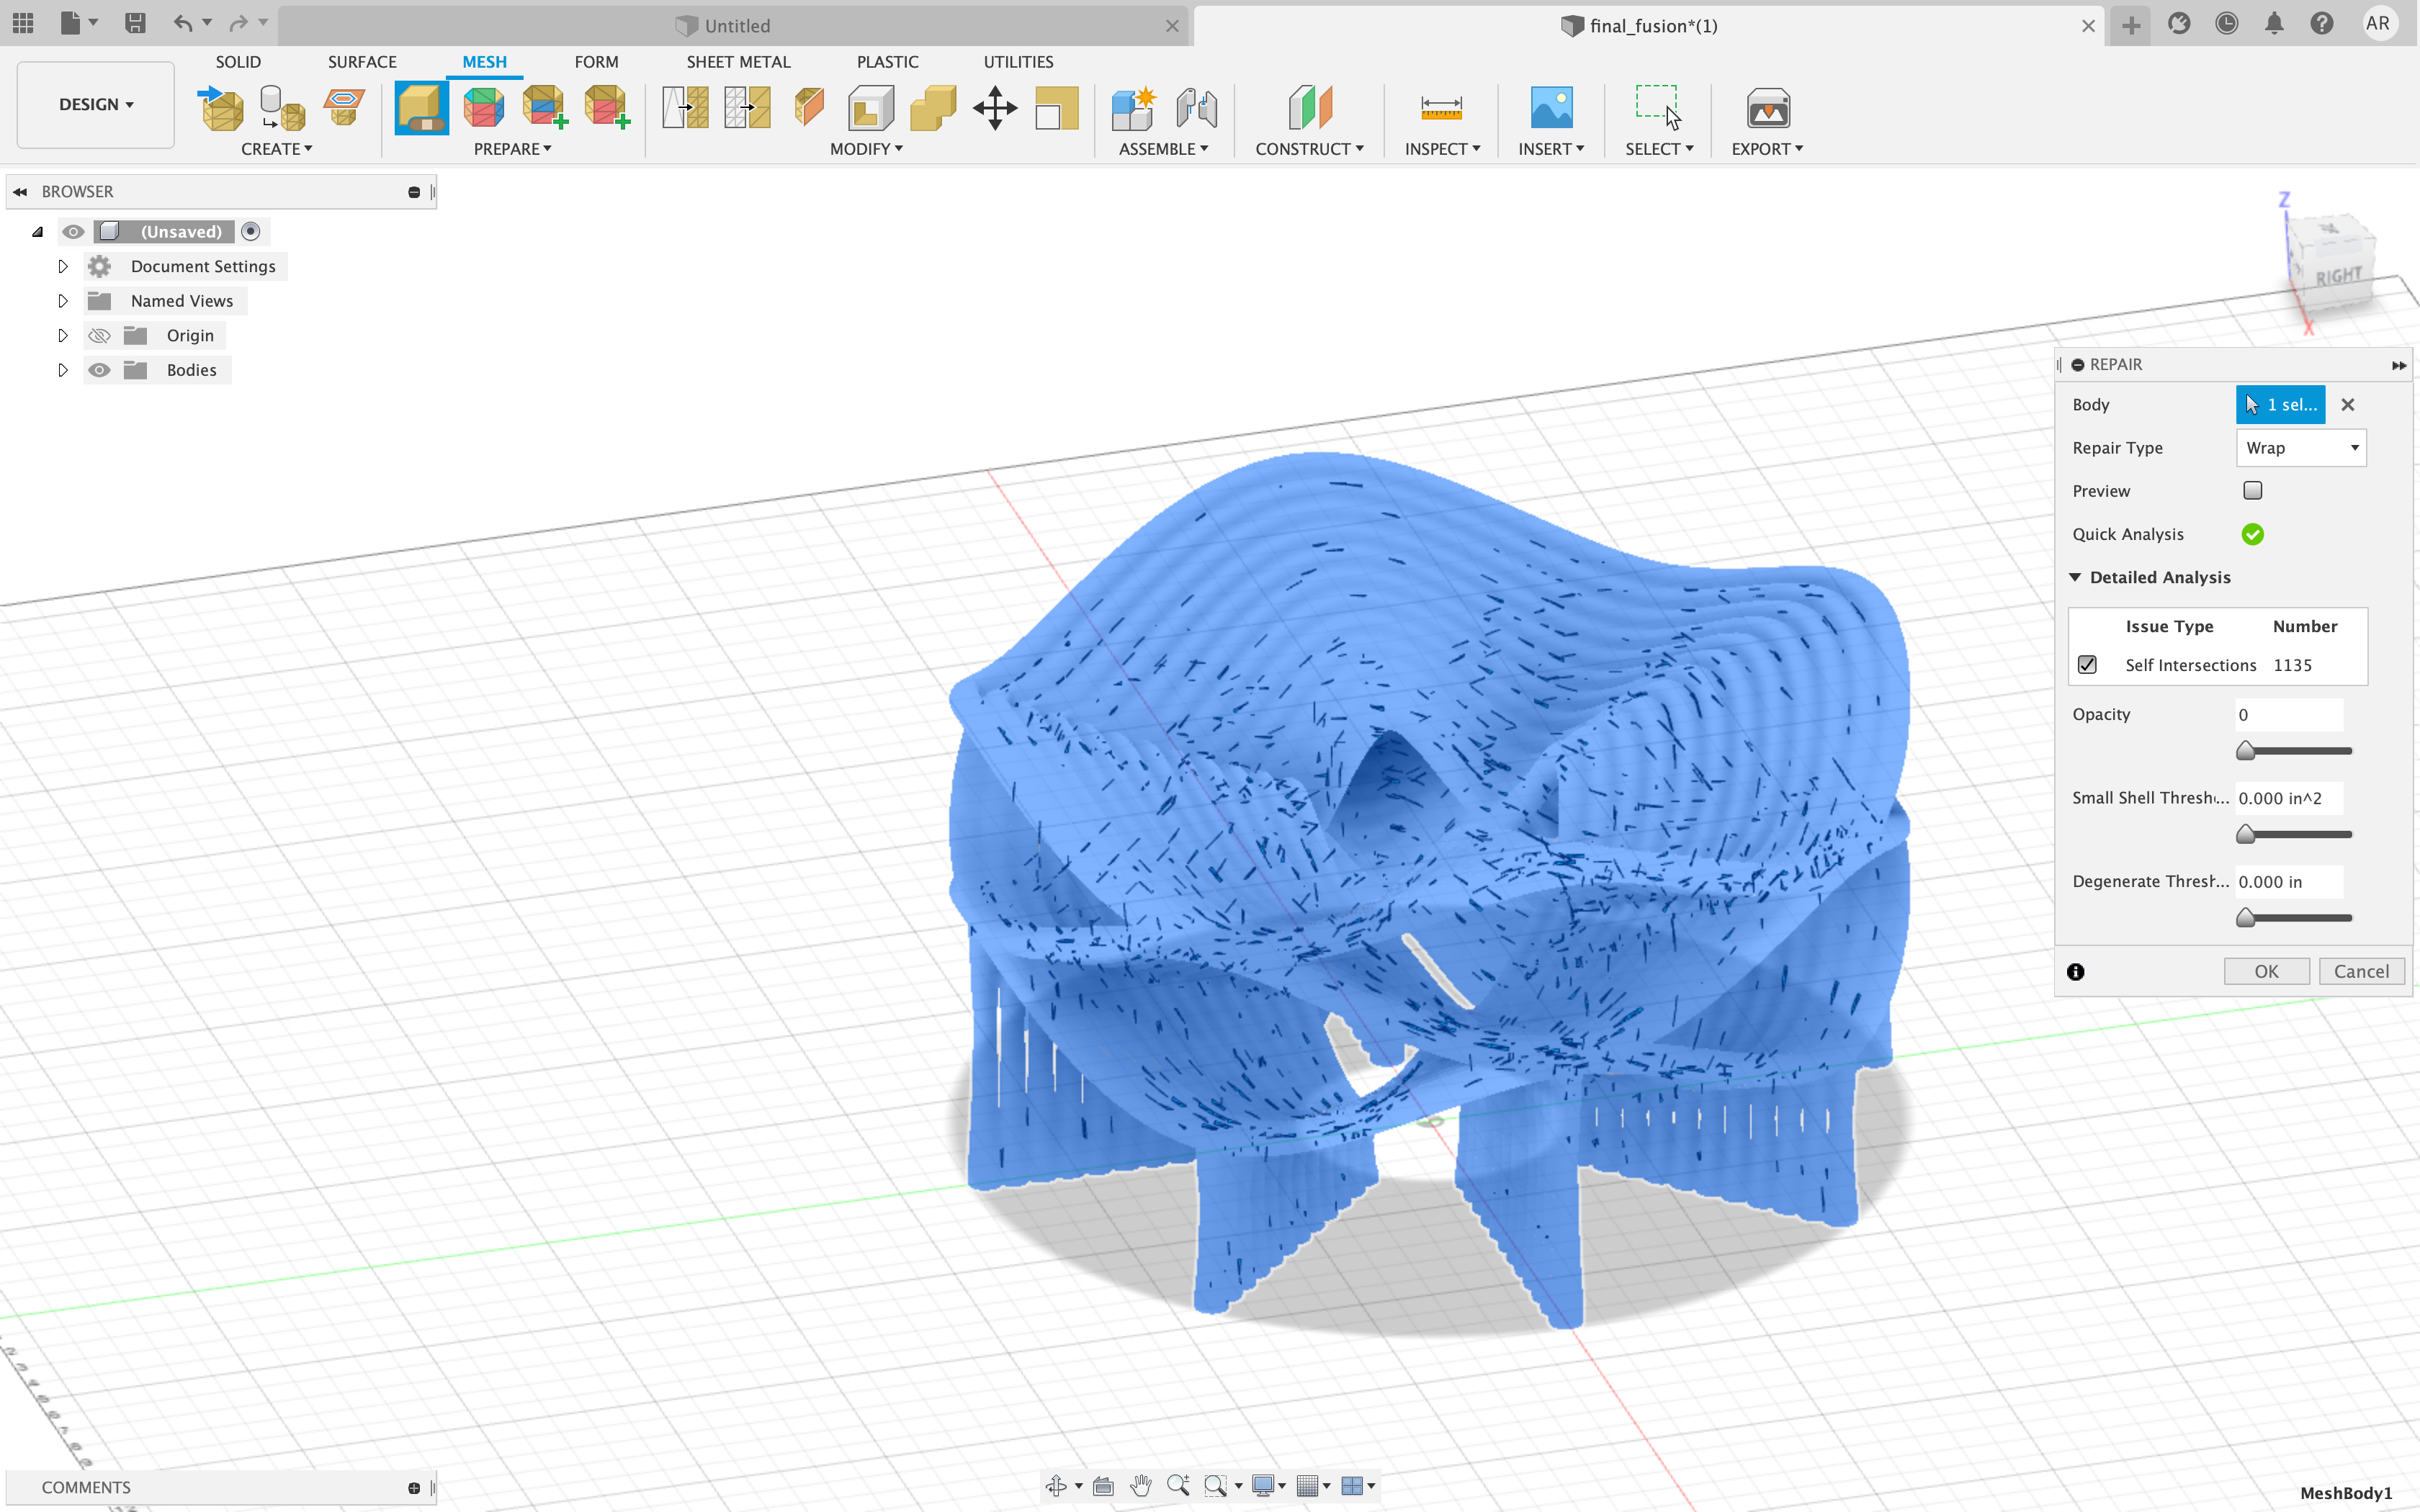Click the Save icon in the top toolbar

point(135,23)
